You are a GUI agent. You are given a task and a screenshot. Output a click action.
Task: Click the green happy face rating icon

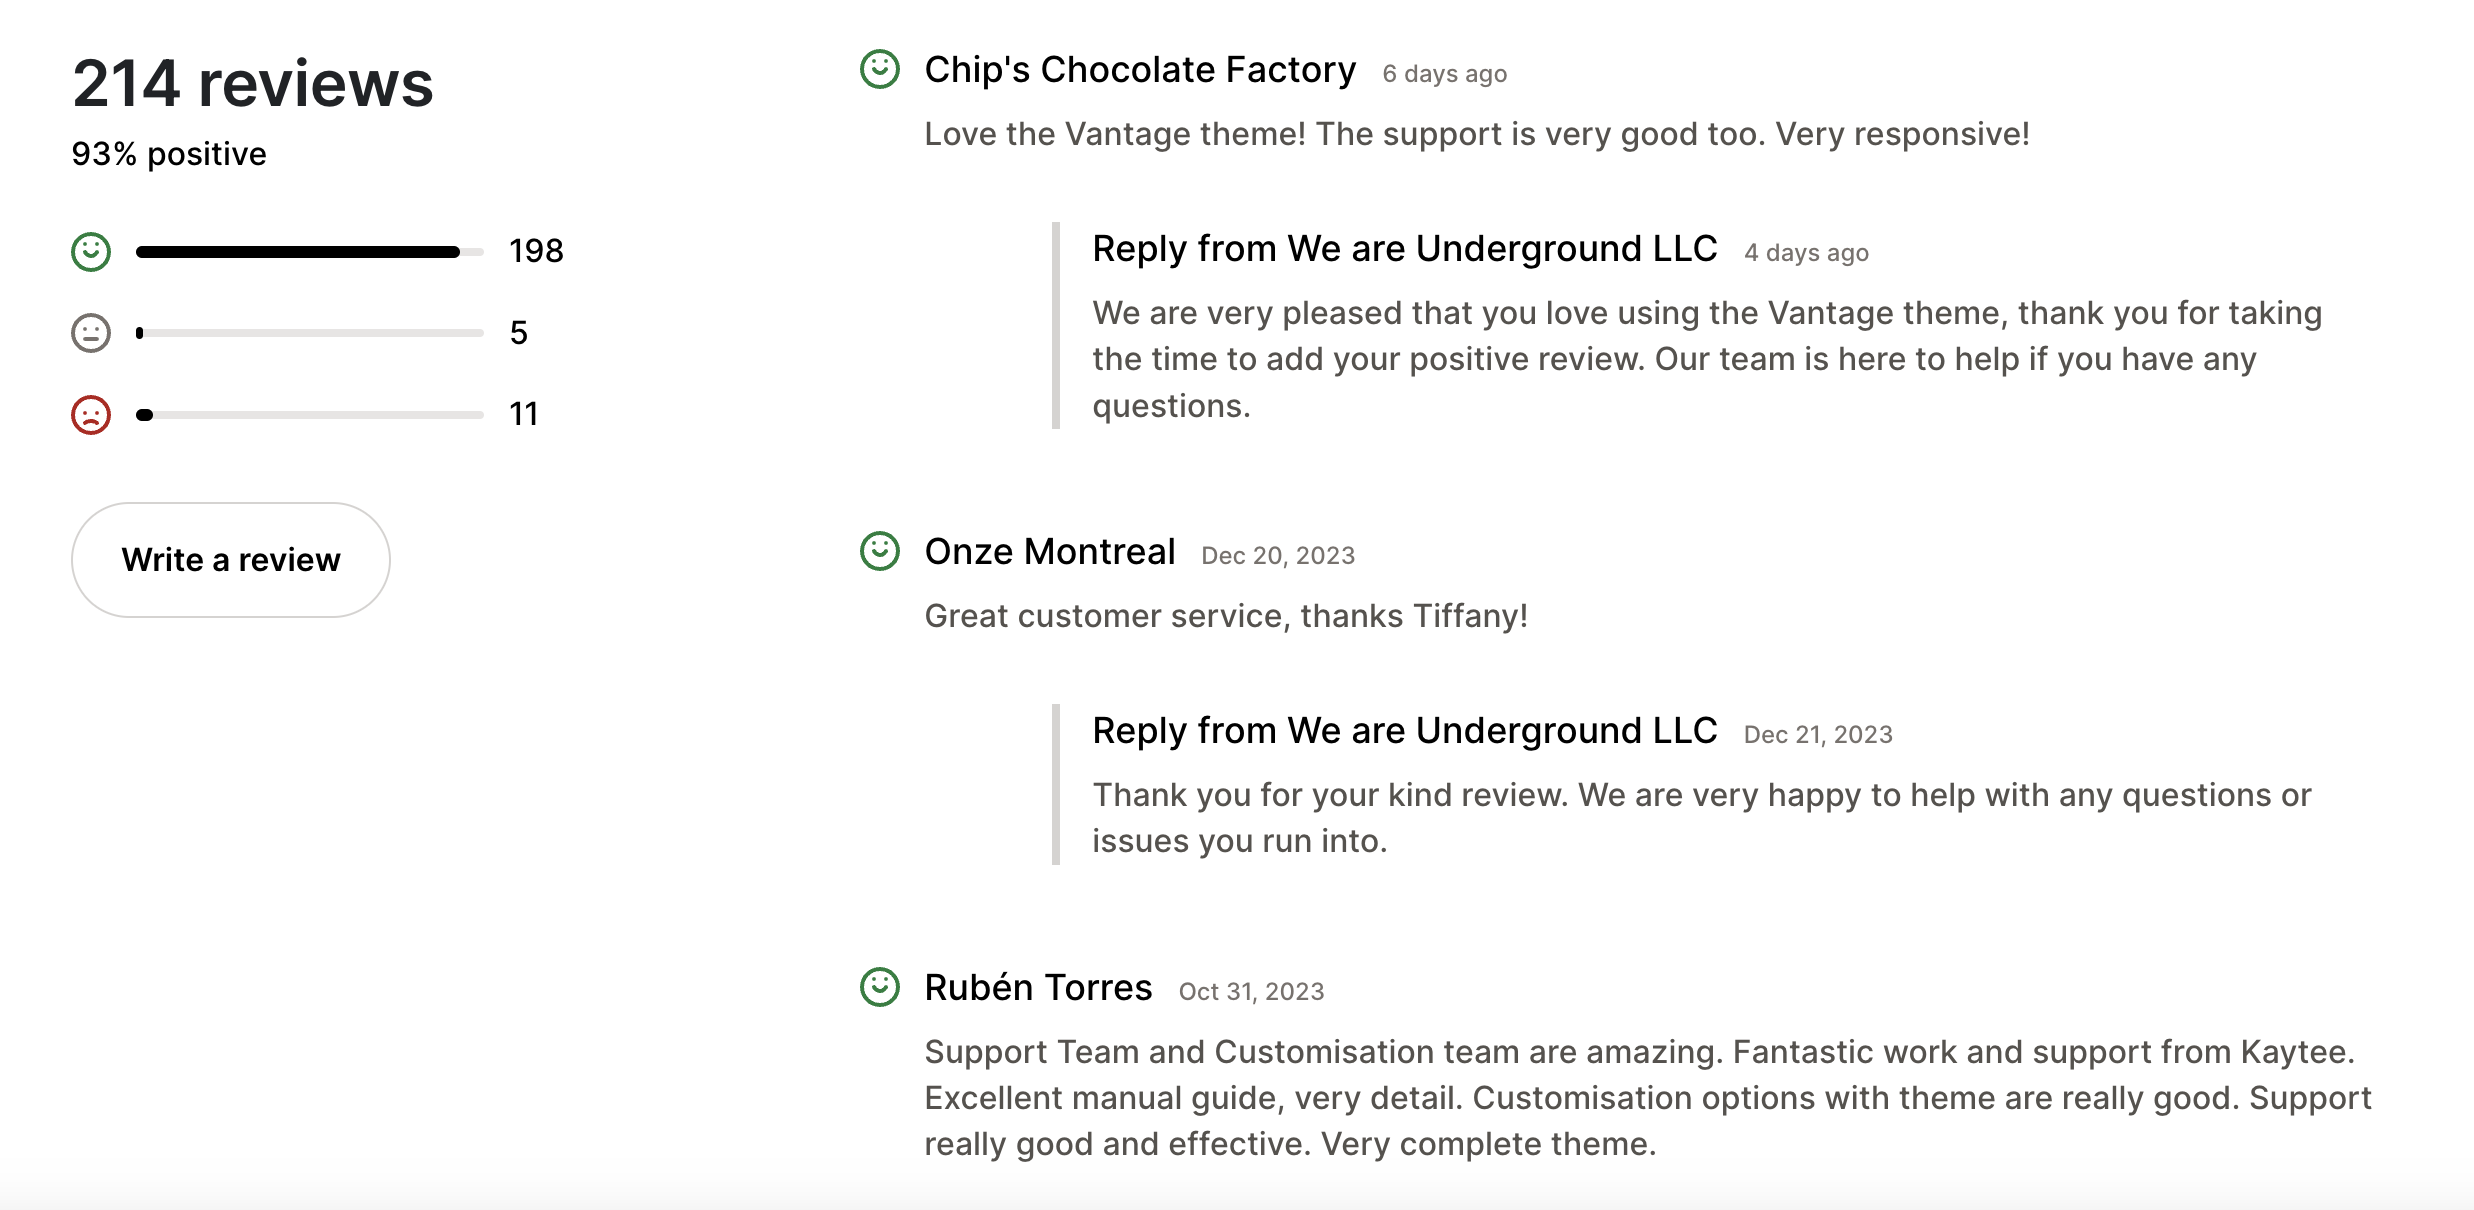tap(91, 250)
